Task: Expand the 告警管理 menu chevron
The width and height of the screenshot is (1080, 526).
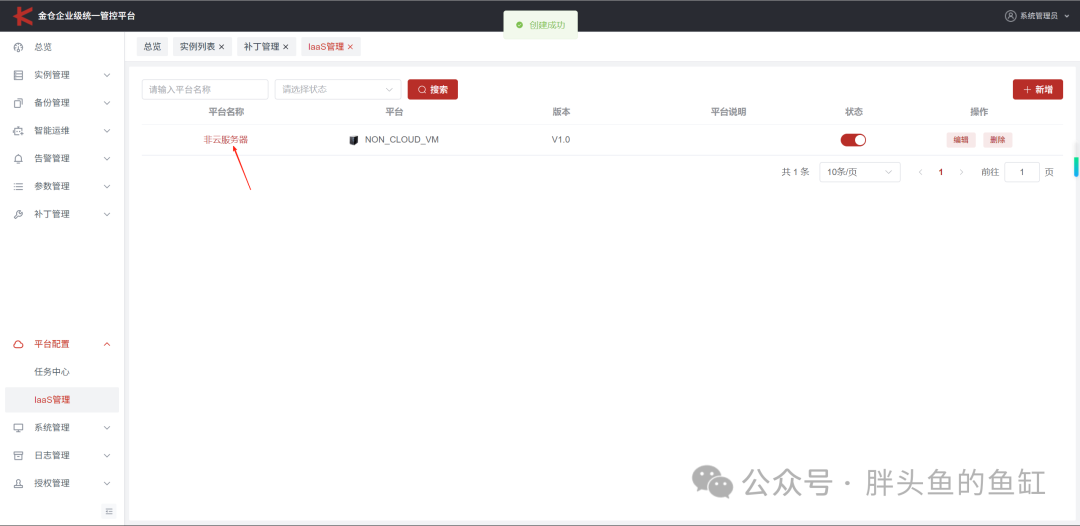Action: pyautogui.click(x=107, y=158)
